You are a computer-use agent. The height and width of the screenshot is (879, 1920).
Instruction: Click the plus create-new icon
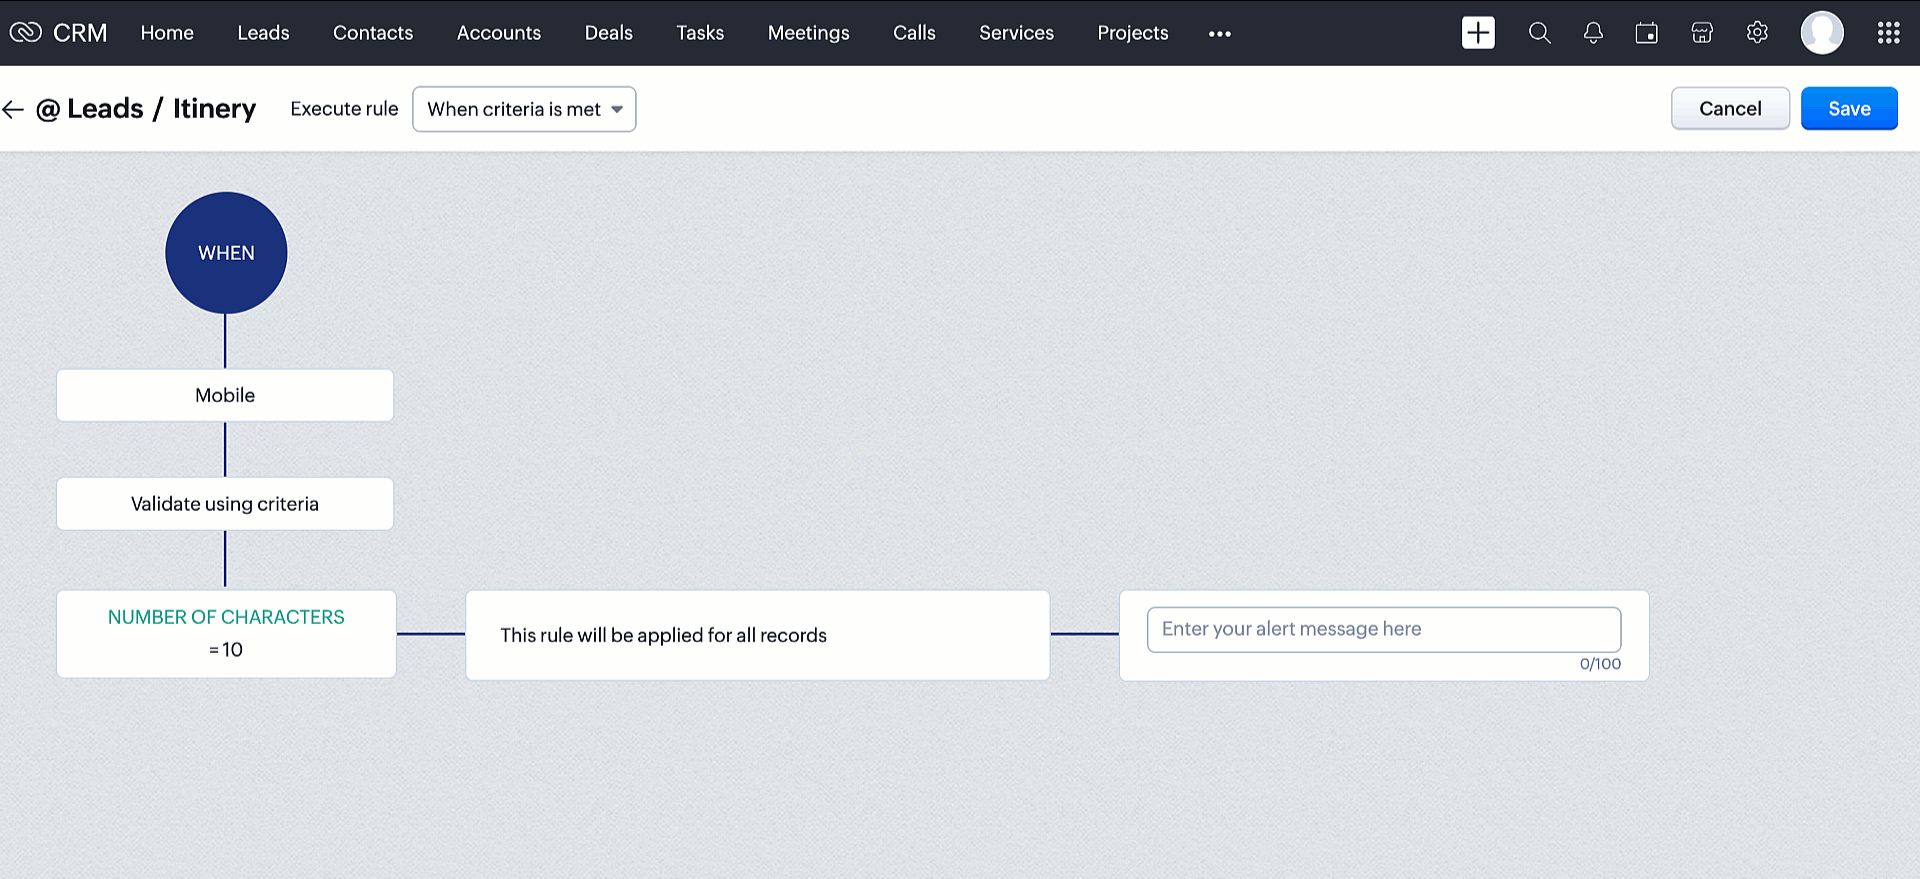click(x=1478, y=33)
